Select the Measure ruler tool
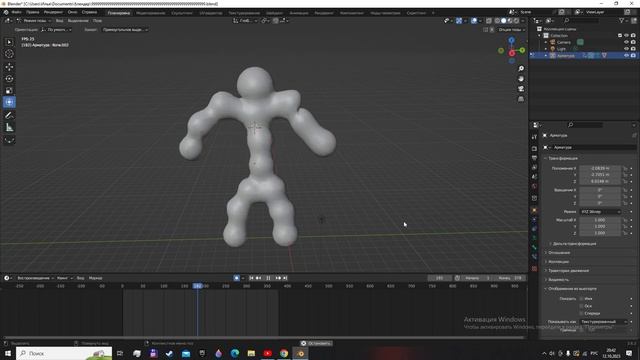This screenshot has width=640, height=360. (x=9, y=127)
